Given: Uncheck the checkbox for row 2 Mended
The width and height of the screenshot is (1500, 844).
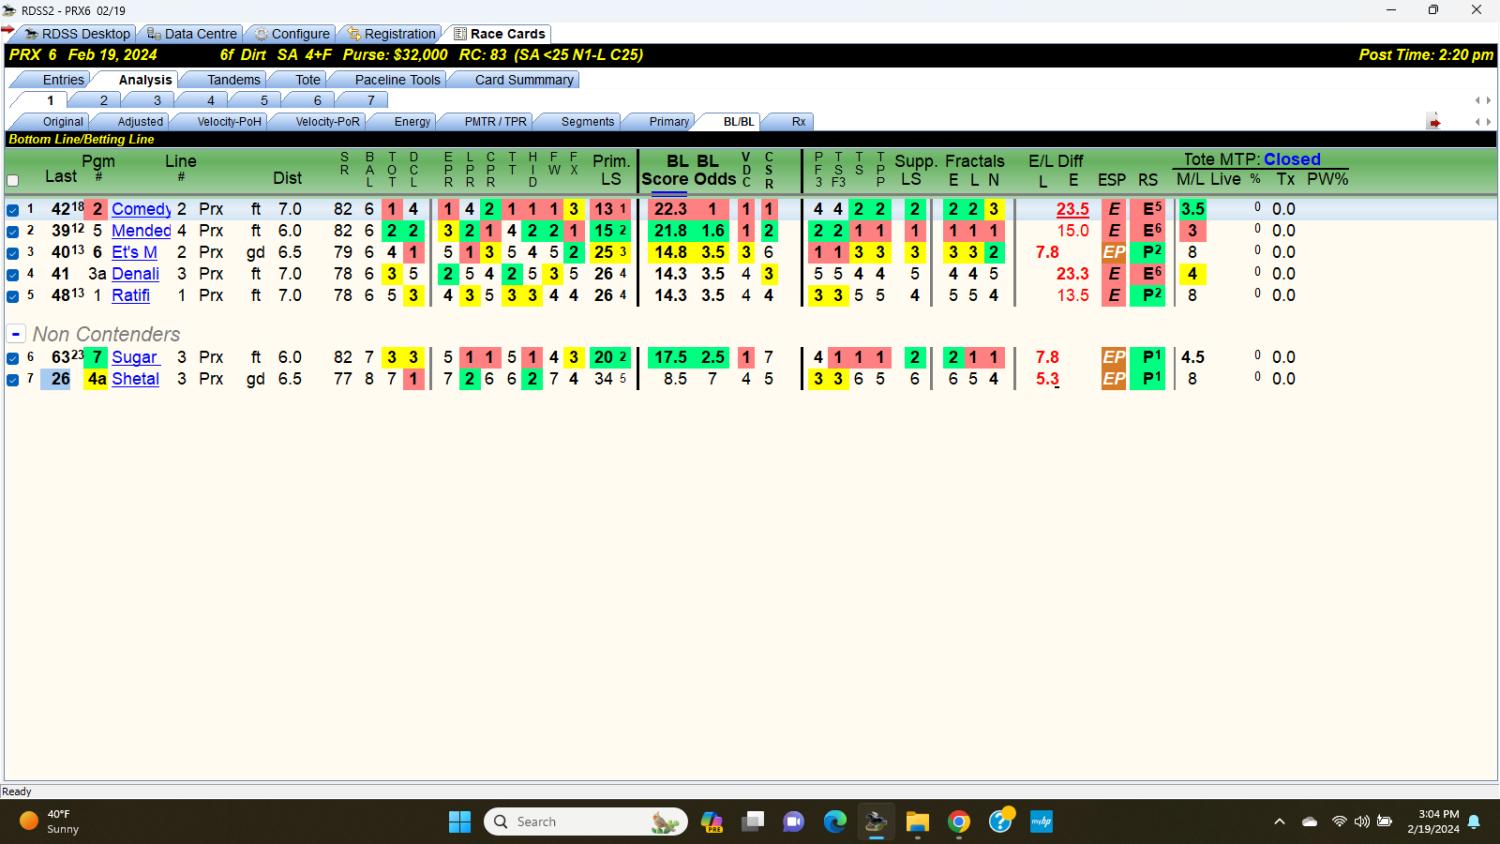Looking at the screenshot, I should [13, 231].
